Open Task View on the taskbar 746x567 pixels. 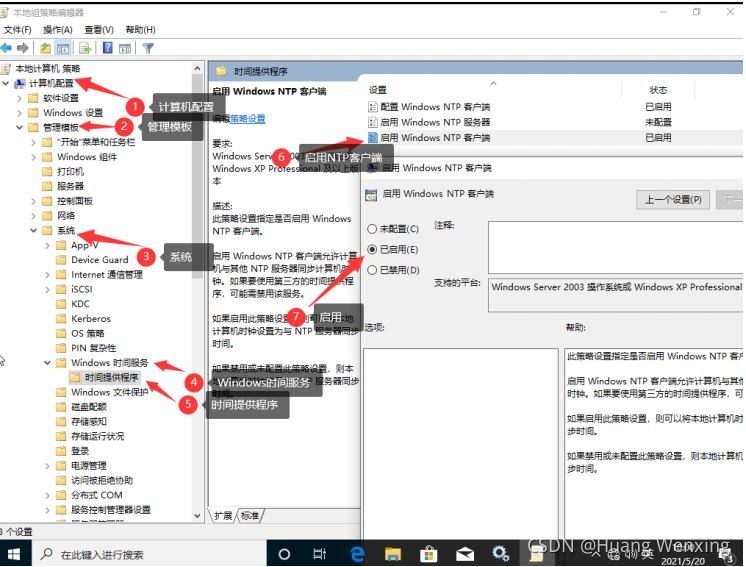(x=319, y=554)
